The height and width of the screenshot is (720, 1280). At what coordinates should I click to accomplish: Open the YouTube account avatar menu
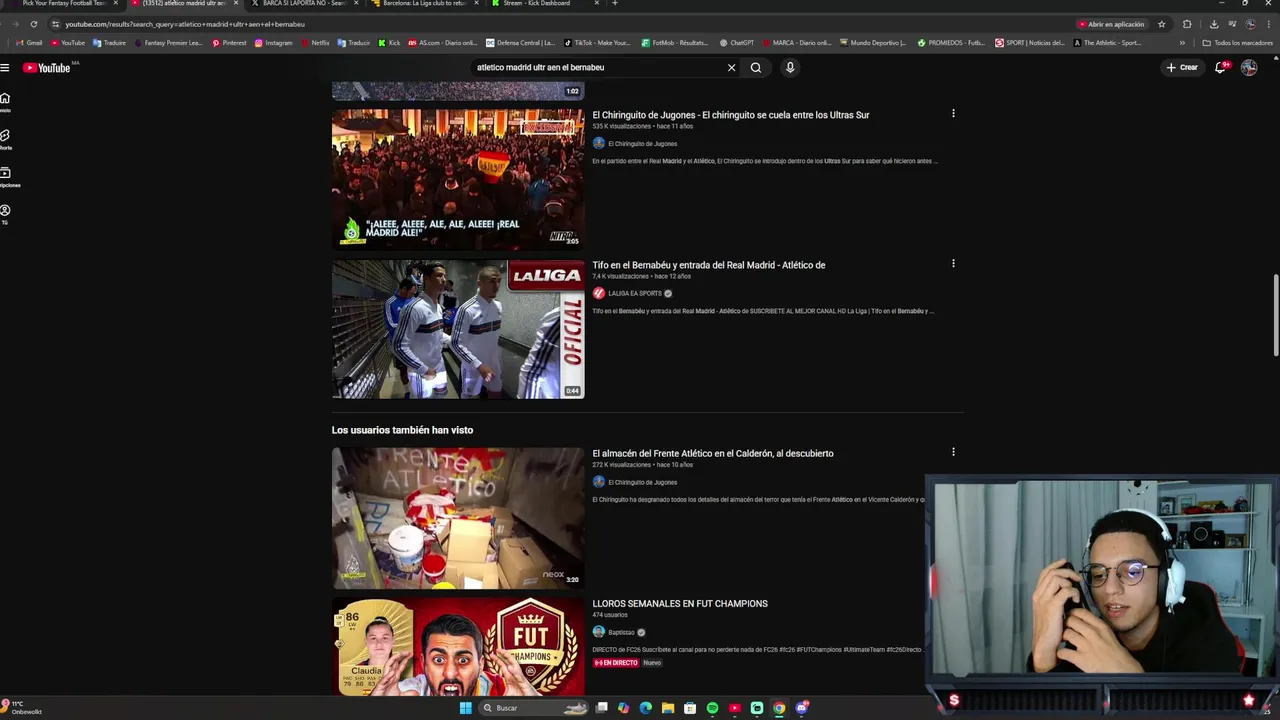click(x=1249, y=68)
